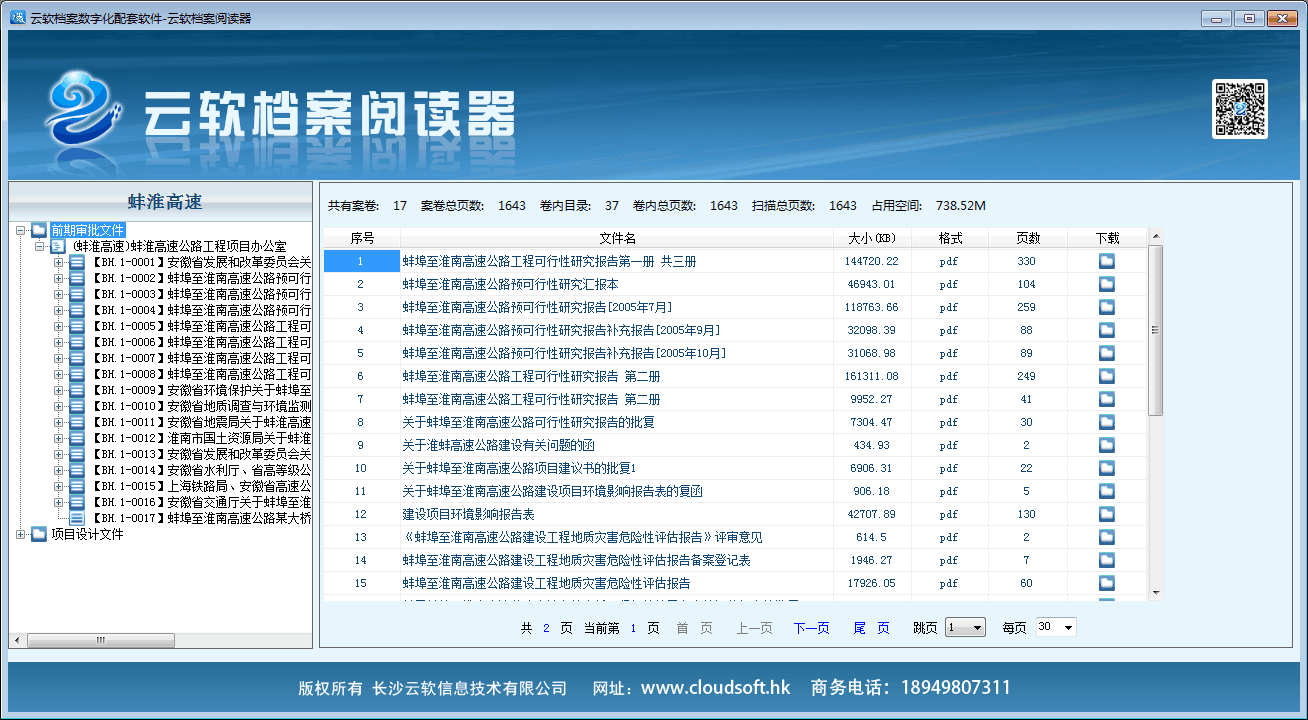Screen dimensions: 1308x720
Task: Click download icon for row 2 汇报本
Action: (1106, 284)
